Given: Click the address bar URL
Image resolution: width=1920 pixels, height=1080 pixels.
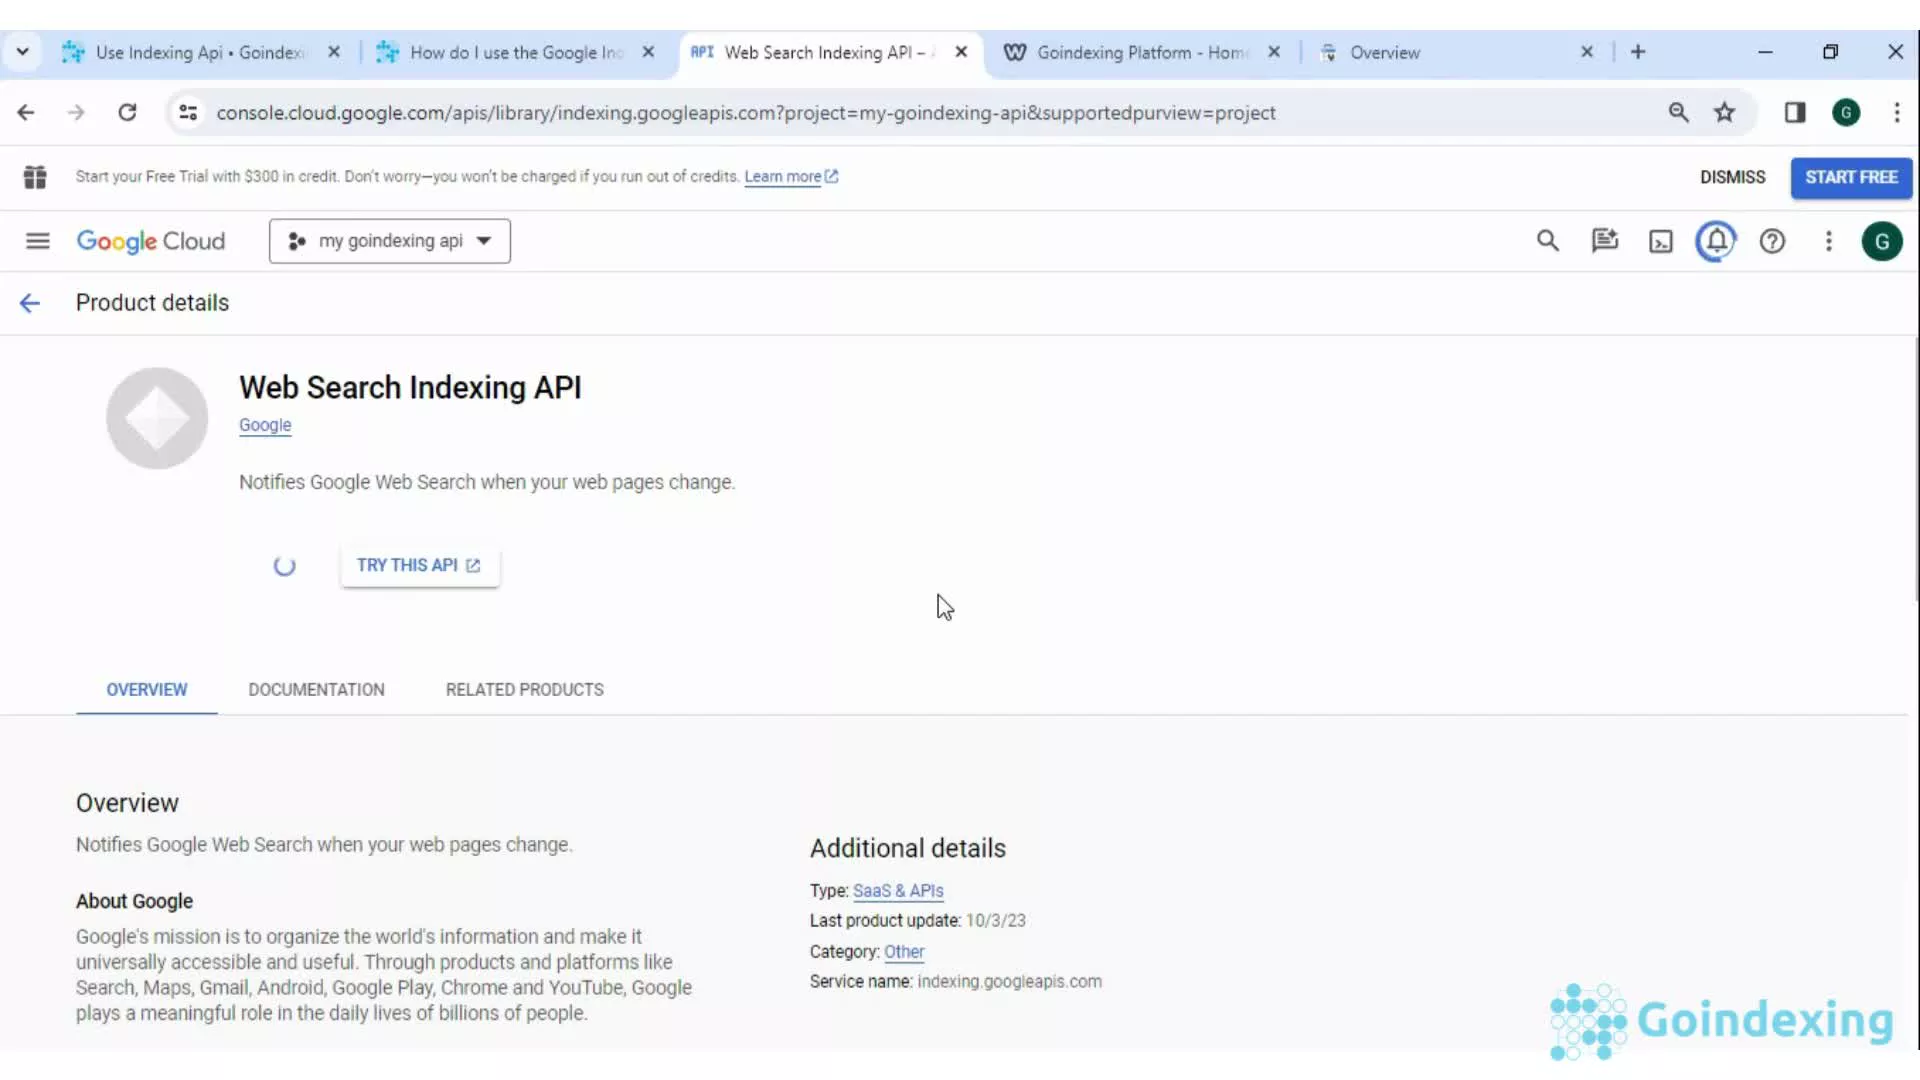Looking at the screenshot, I should point(746,113).
